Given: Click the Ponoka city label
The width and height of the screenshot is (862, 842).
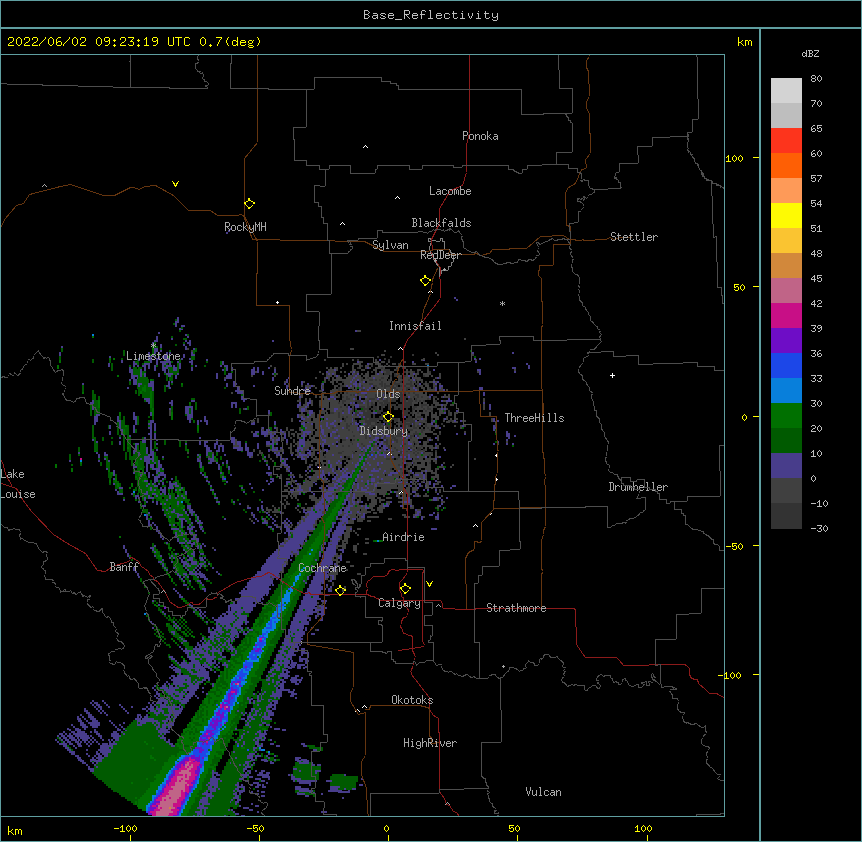Looking at the screenshot, I should [480, 136].
